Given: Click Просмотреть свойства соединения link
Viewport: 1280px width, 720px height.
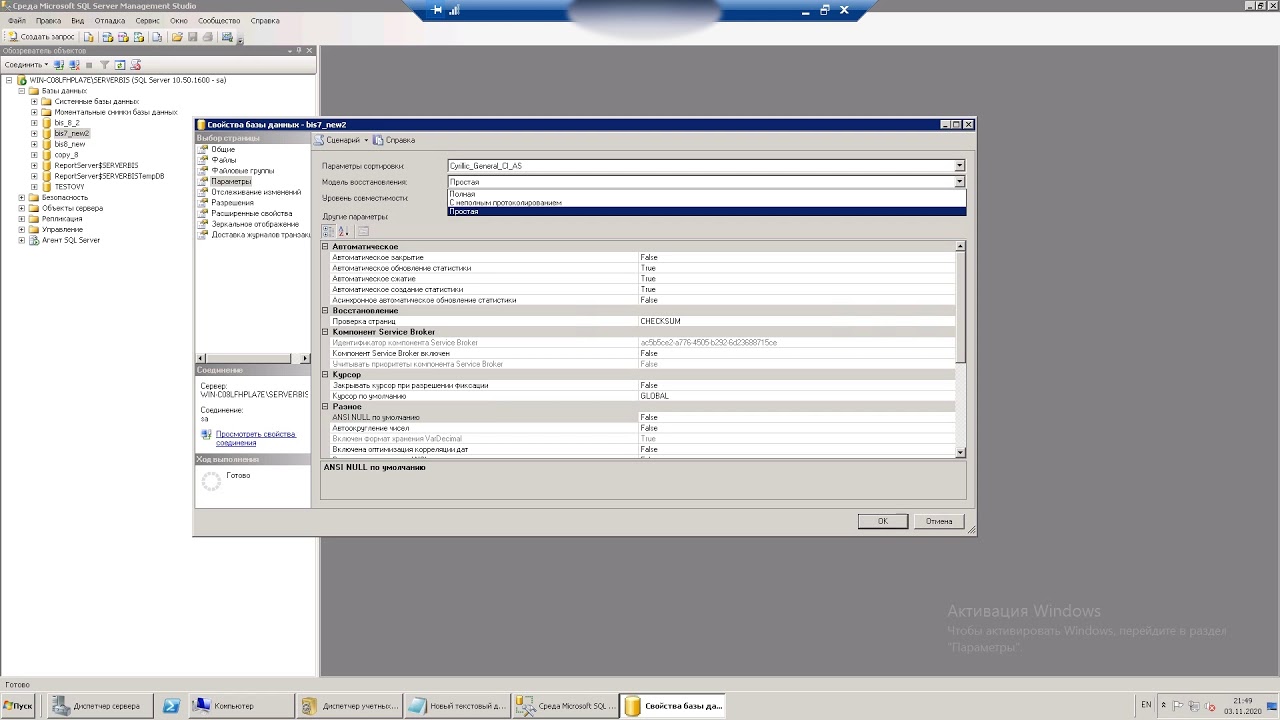Looking at the screenshot, I should [256, 438].
